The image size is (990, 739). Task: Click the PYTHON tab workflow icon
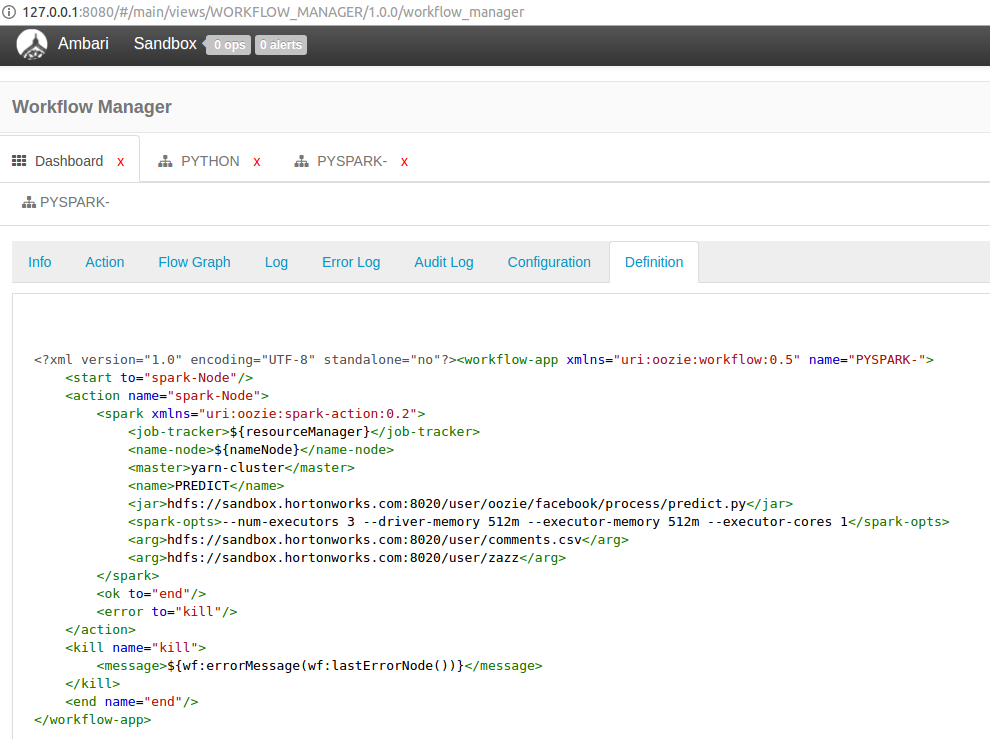coord(166,161)
